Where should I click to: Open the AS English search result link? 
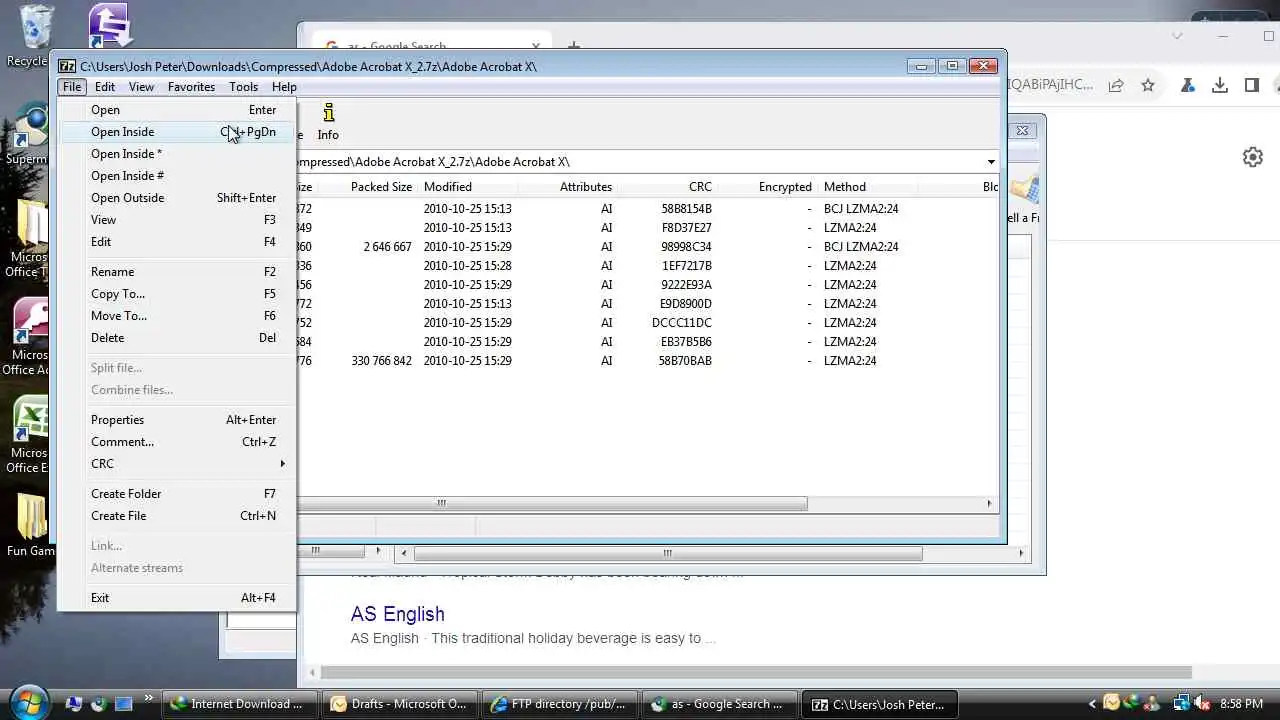(x=397, y=614)
